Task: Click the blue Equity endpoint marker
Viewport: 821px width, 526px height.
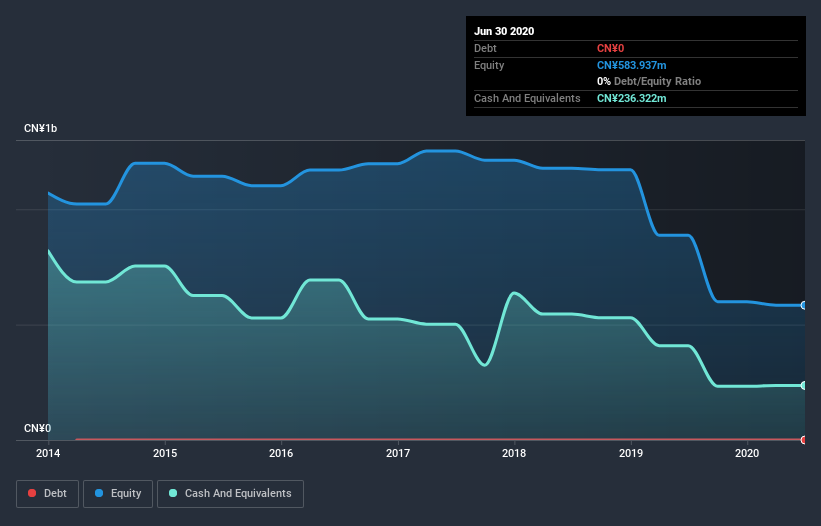Action: (x=804, y=305)
